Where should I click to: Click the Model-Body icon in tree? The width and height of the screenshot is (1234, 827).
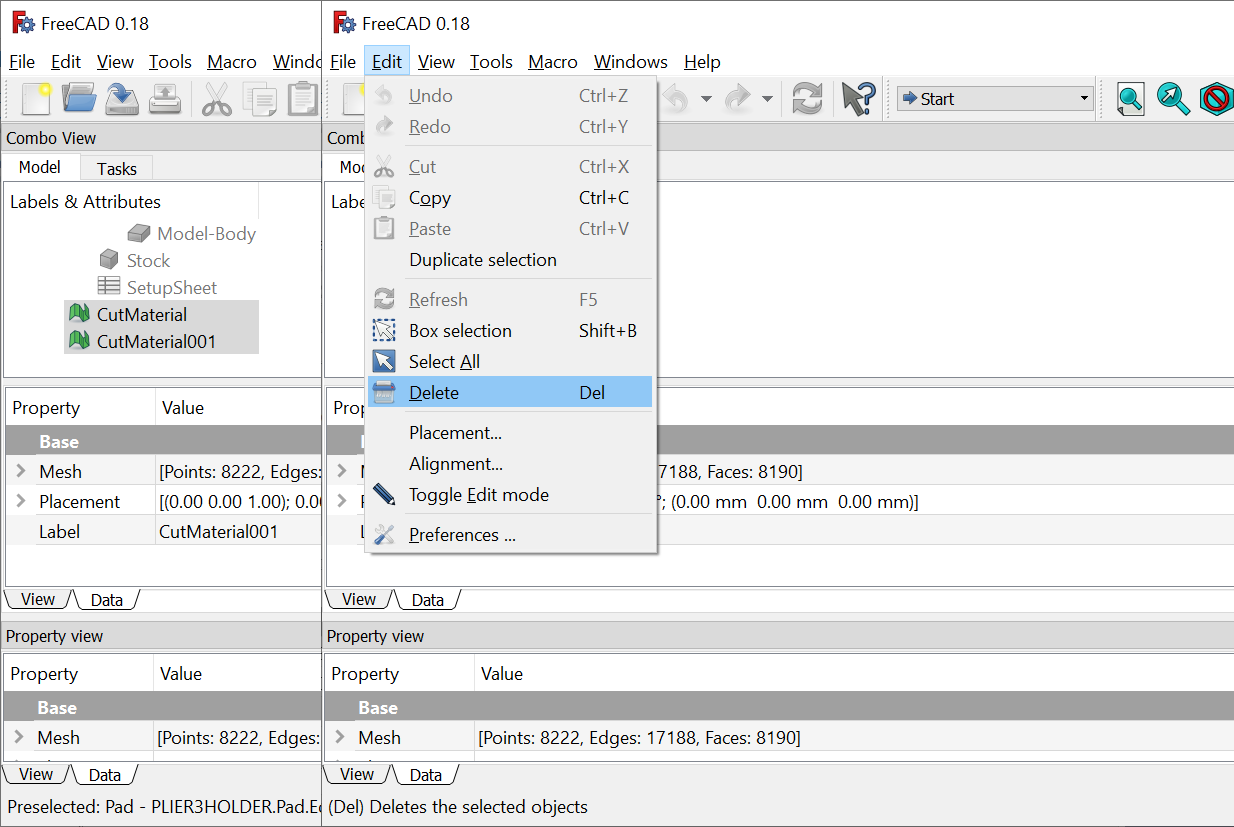(139, 233)
